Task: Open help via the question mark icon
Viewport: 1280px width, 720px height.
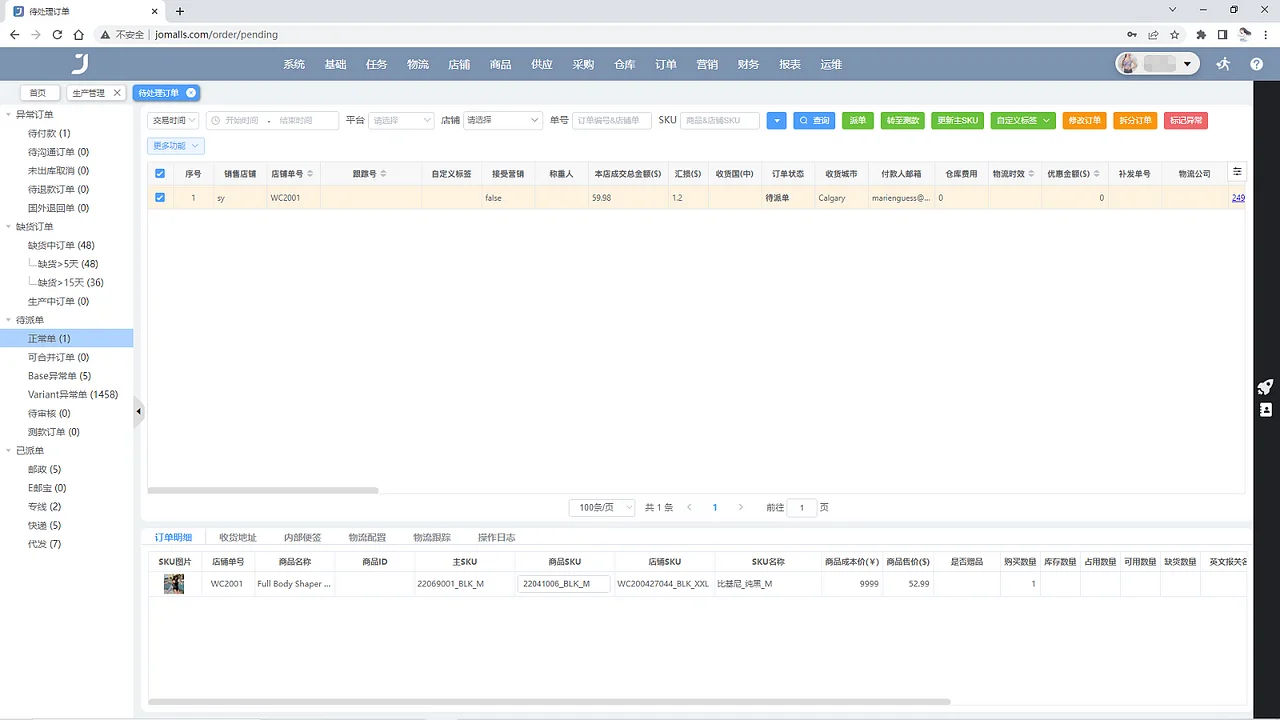Action: (x=1258, y=64)
